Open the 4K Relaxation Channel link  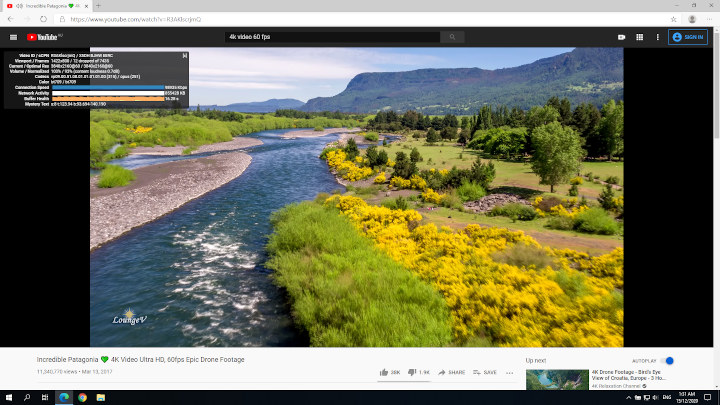pos(618,386)
